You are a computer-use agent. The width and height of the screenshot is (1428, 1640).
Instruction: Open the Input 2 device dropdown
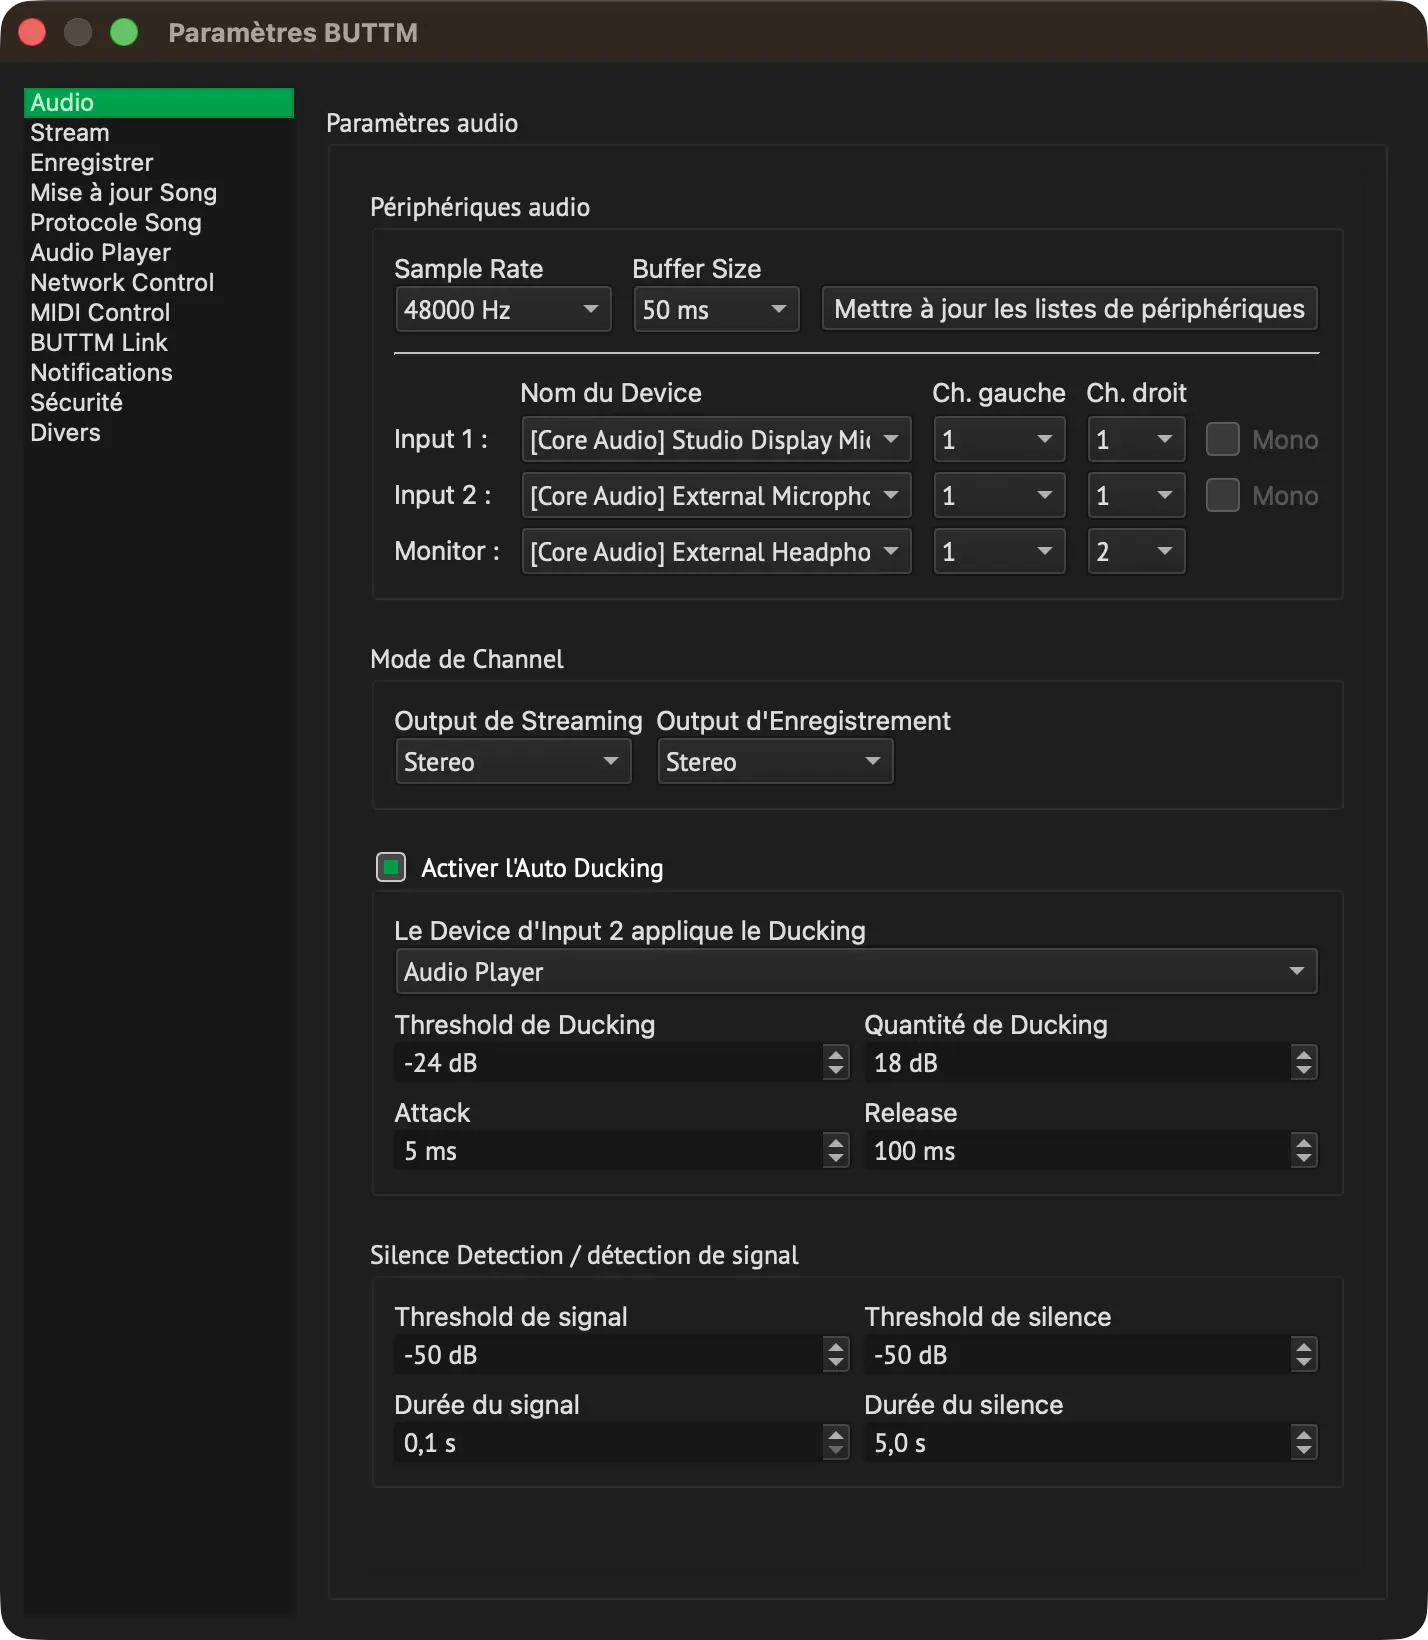[x=716, y=496]
